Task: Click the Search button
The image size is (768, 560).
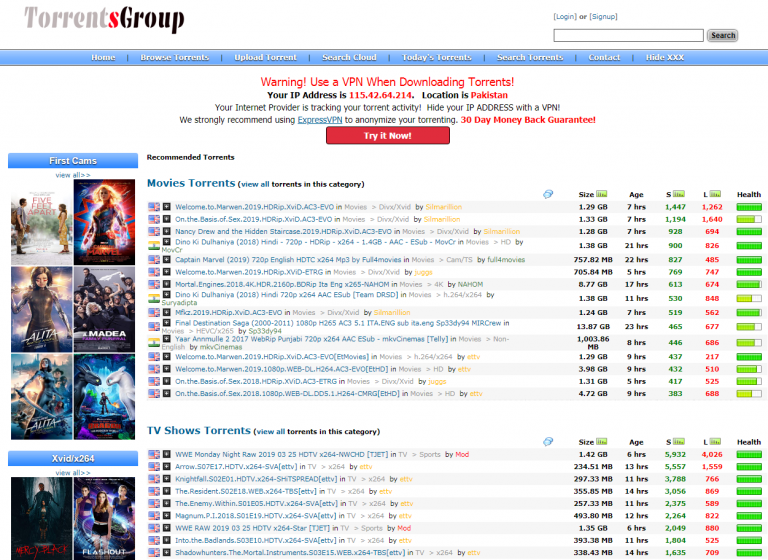Action: 722,35
